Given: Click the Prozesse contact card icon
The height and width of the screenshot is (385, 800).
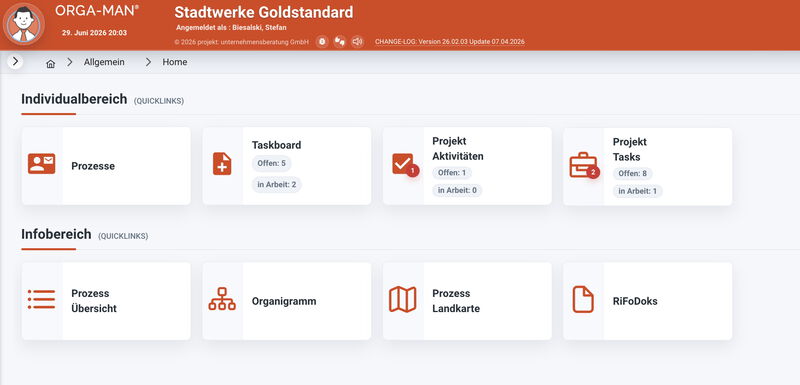Looking at the screenshot, I should pos(41,164).
